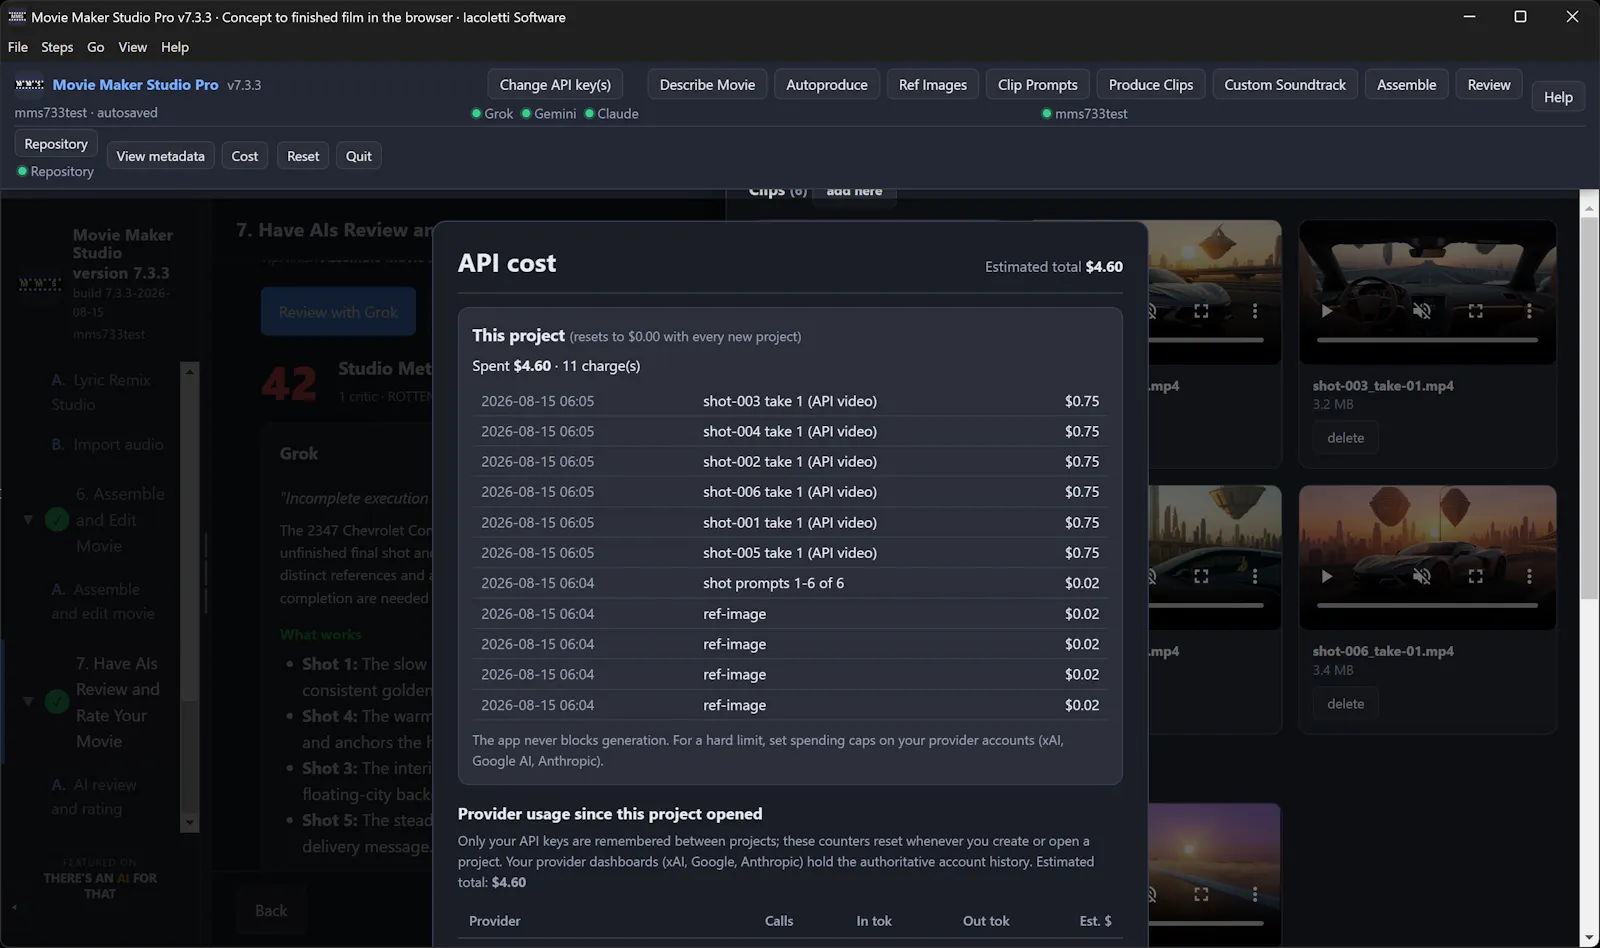1600x948 pixels.
Task: Click shot-004 take 1 (API video) charge row
Action: tap(790, 431)
